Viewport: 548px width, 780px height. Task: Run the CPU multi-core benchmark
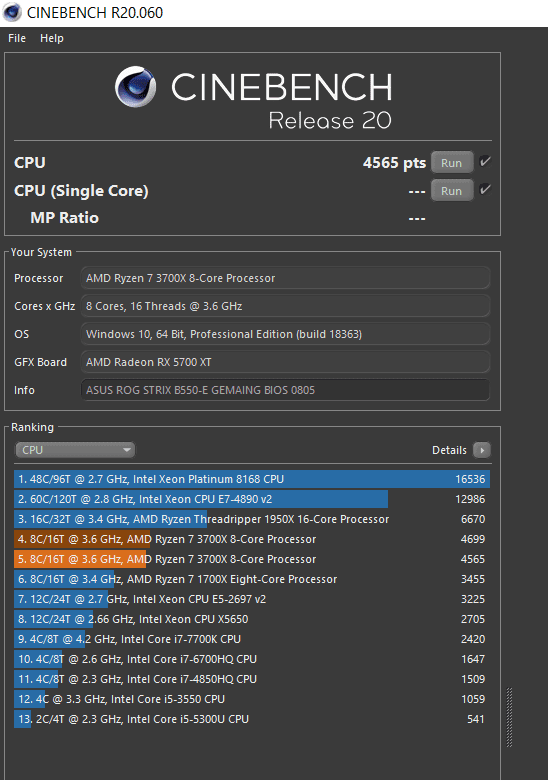pyautogui.click(x=452, y=163)
